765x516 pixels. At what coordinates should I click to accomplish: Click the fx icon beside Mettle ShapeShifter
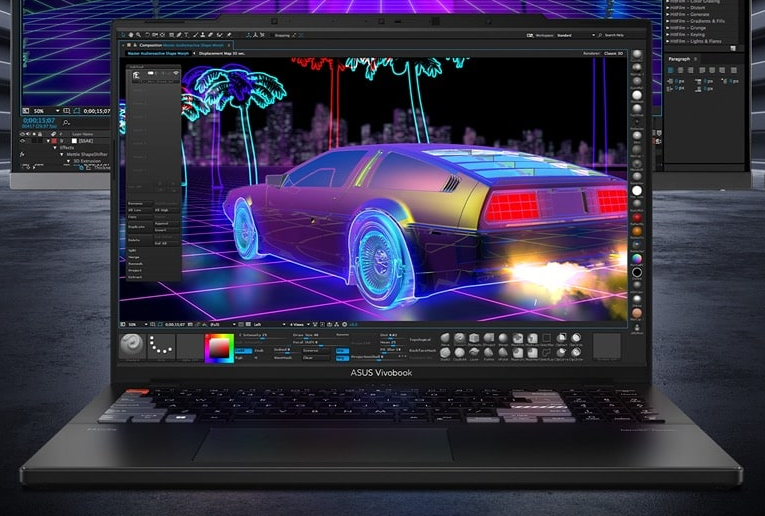pos(22,154)
